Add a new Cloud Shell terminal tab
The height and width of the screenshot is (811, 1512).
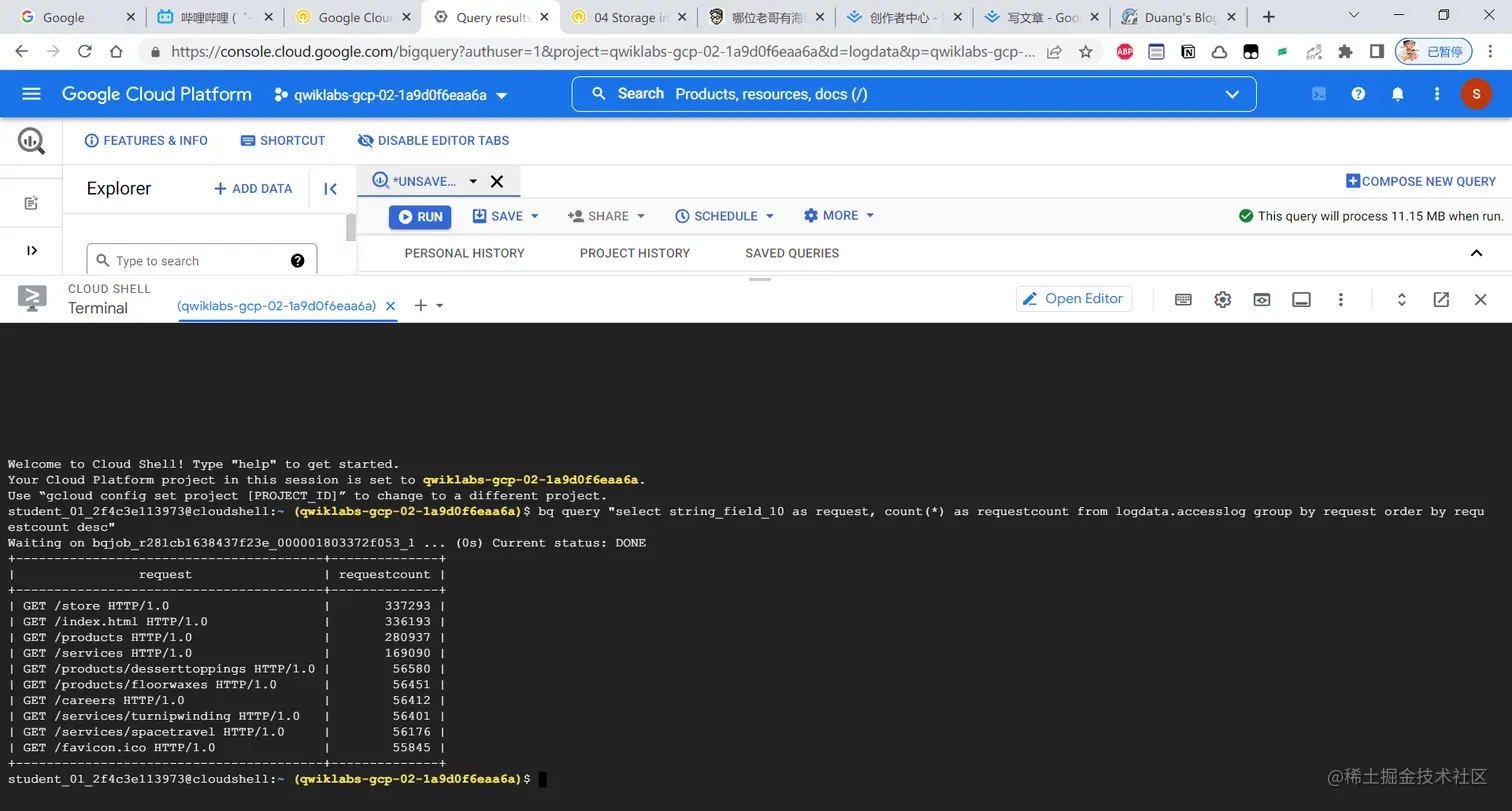[x=420, y=306]
